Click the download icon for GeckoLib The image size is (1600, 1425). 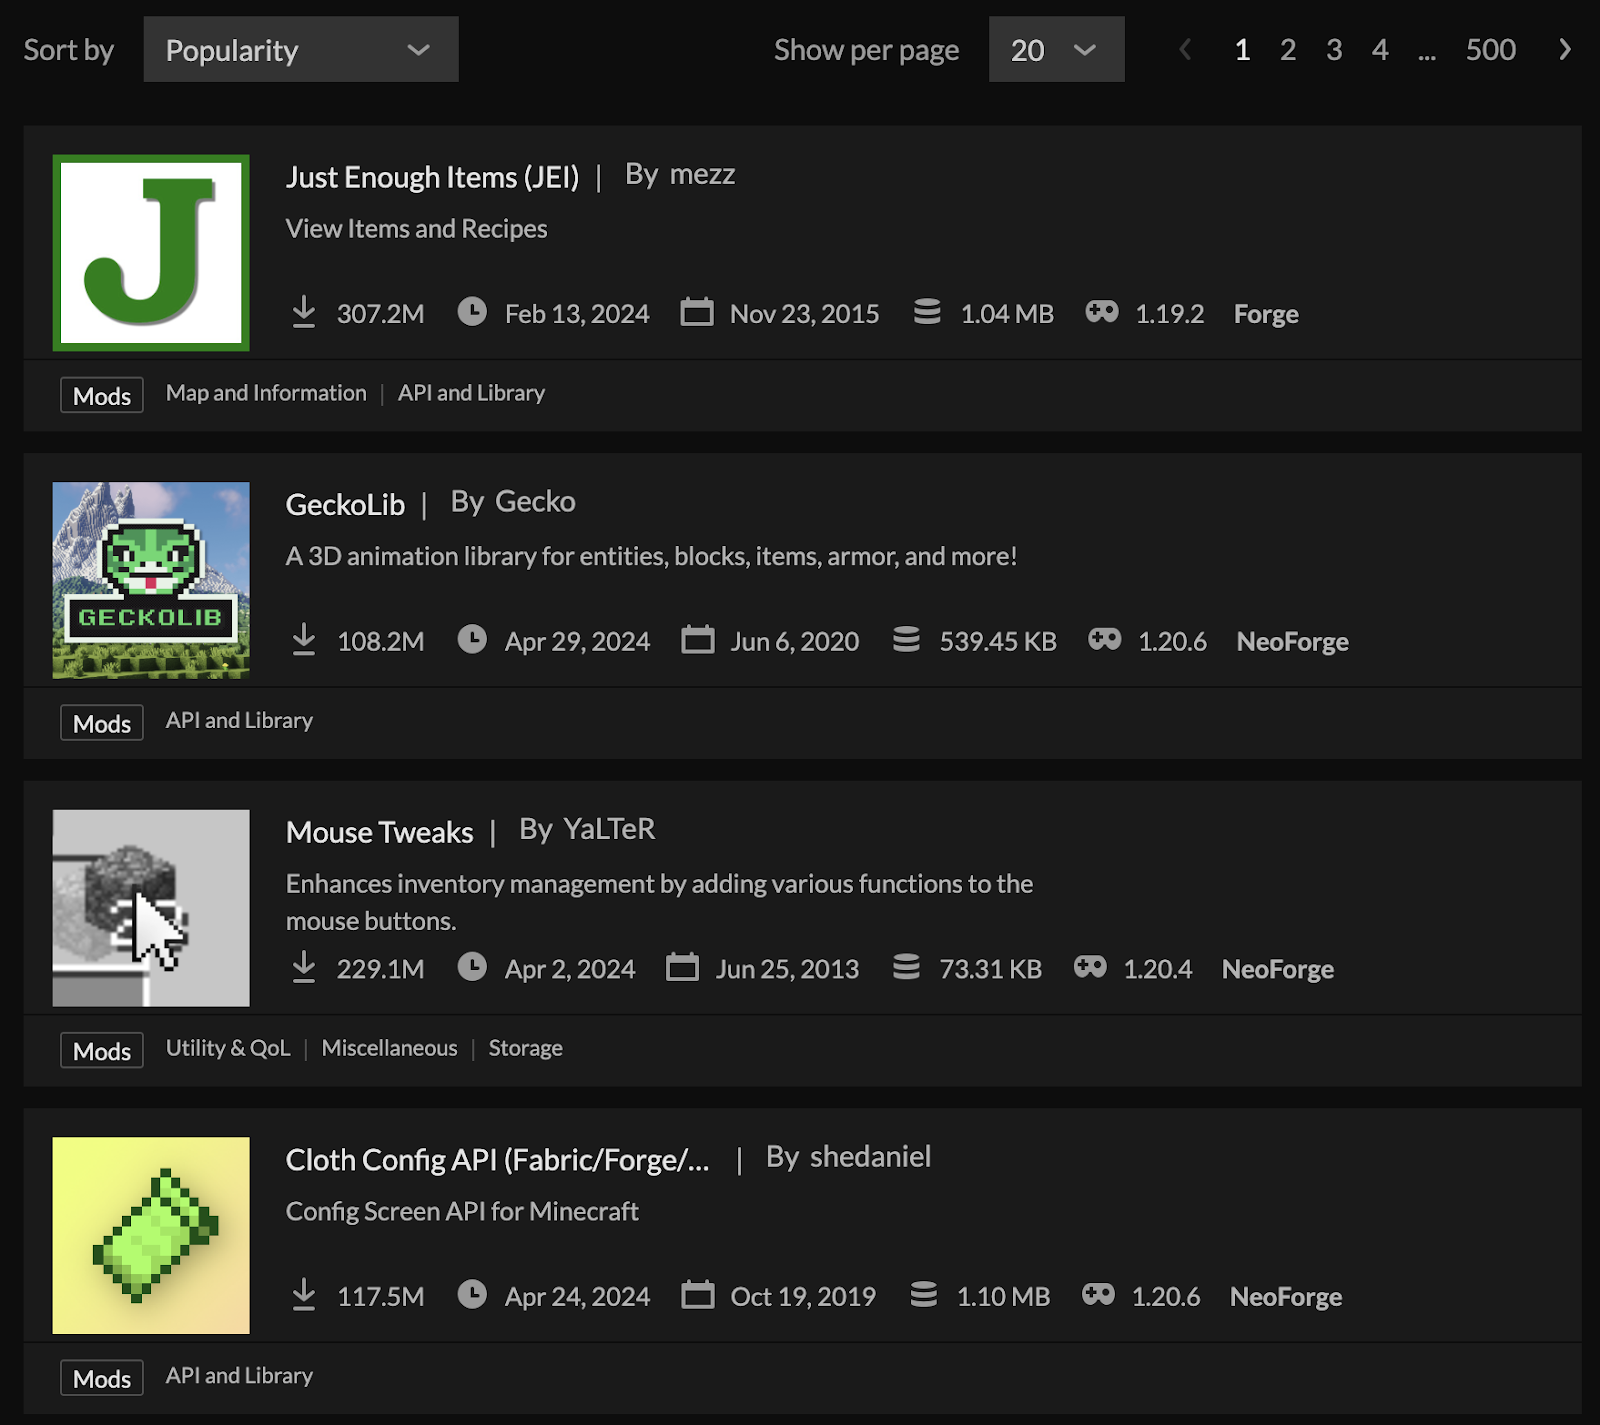(304, 639)
